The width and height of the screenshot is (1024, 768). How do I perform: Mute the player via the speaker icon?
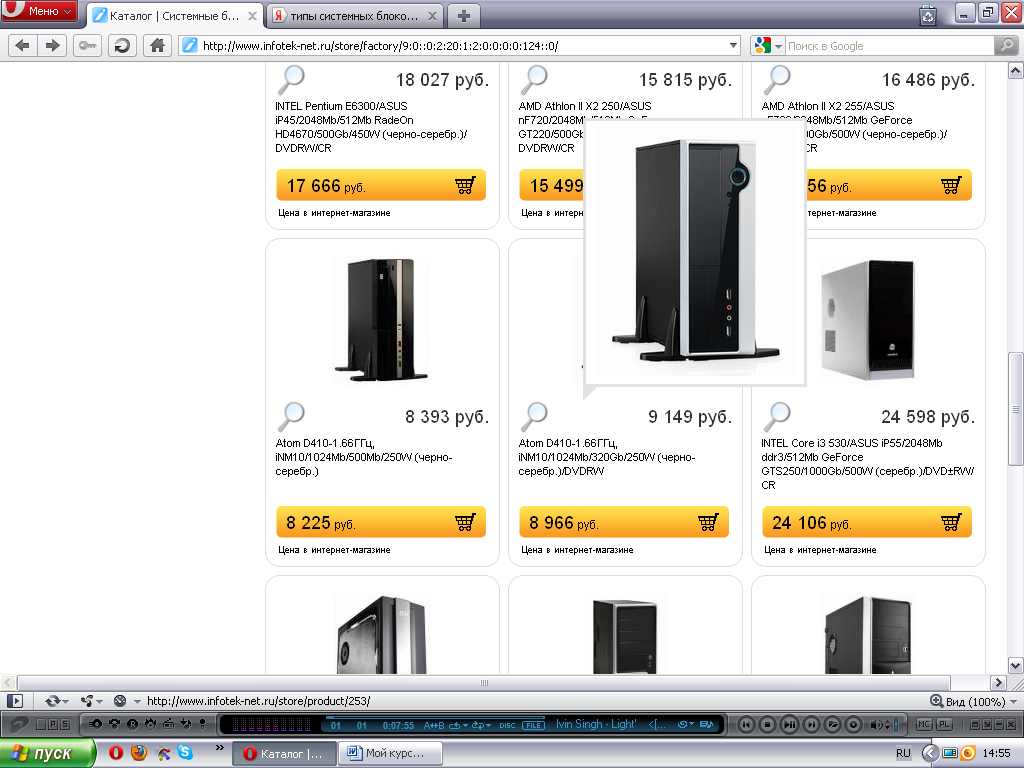tap(876, 724)
